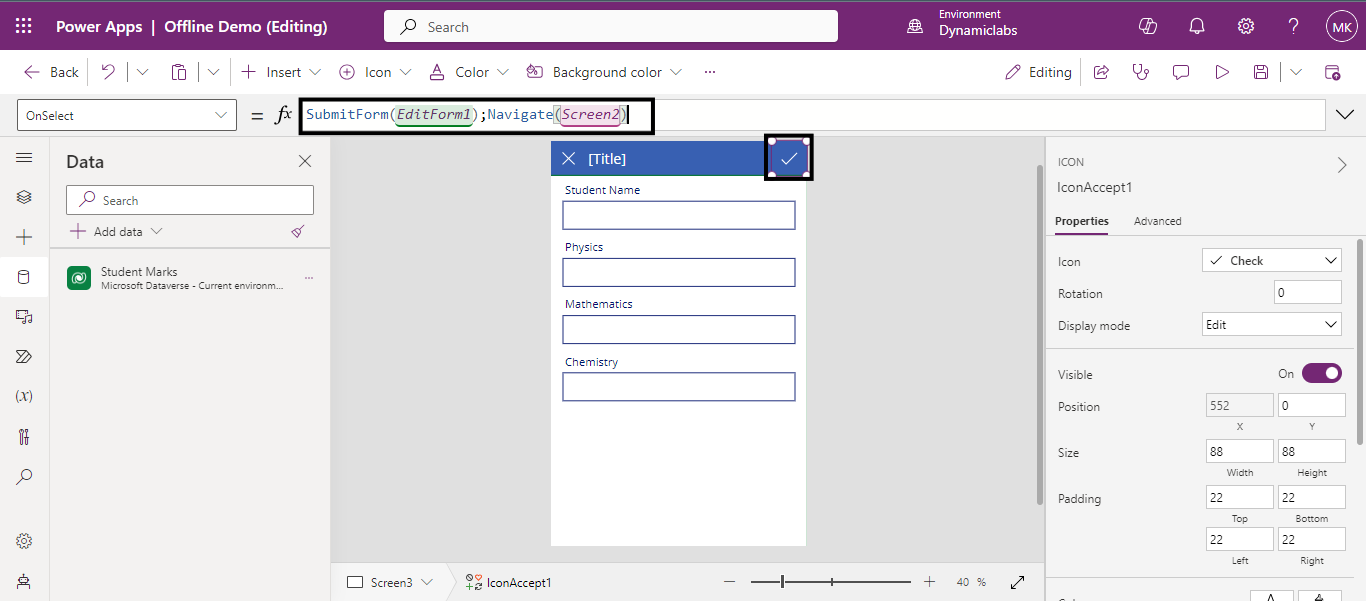Open the Copilot icon in header
This screenshot has width=1366, height=601.
coord(1148,27)
